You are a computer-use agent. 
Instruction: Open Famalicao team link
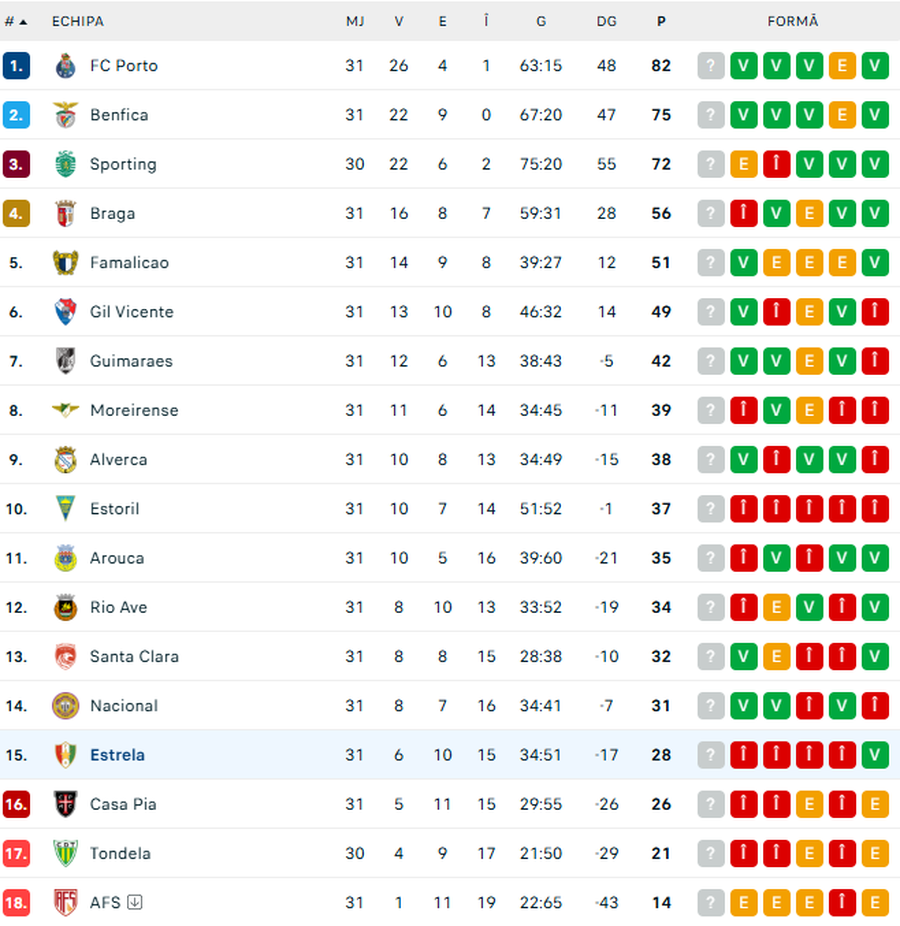(x=129, y=263)
